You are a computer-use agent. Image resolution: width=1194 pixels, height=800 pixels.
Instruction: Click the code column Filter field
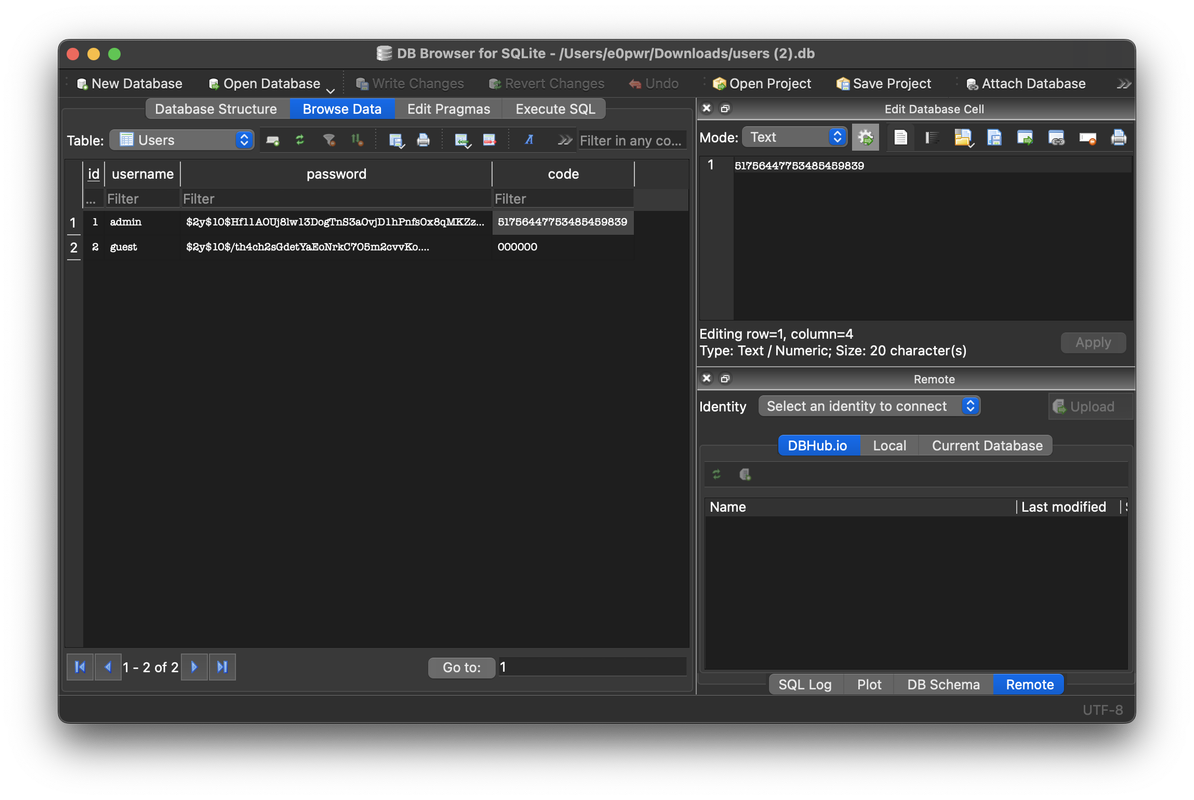(563, 199)
